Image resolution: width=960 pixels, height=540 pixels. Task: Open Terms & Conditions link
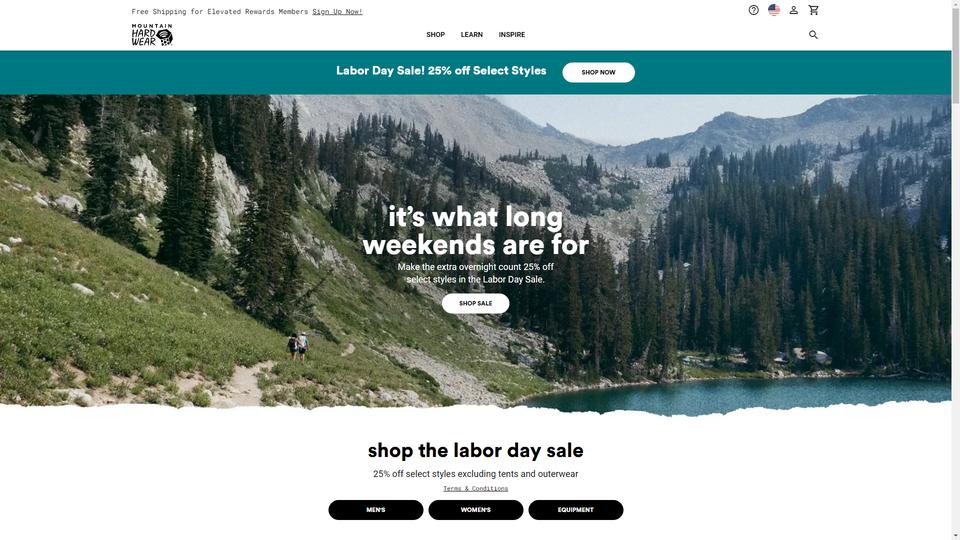tap(476, 489)
